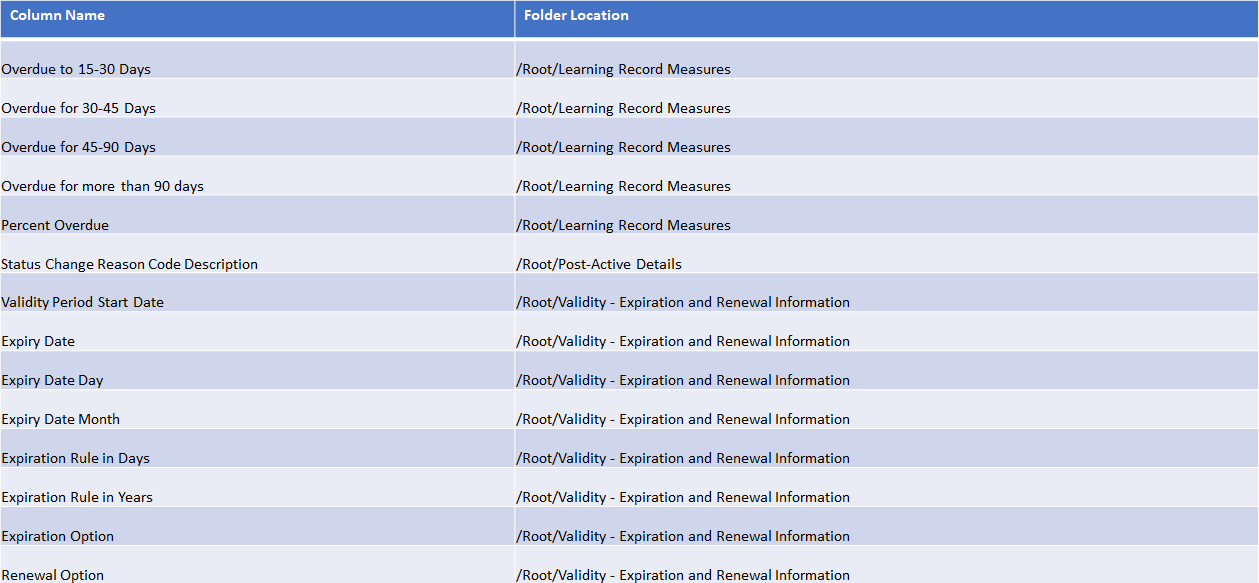Select the Expiry Date Month cell
The height and width of the screenshot is (583, 1259).
coord(60,419)
